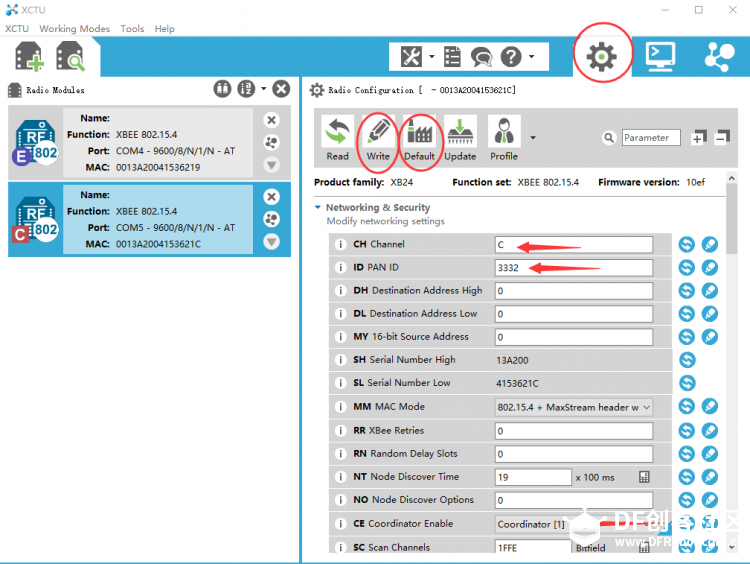The height and width of the screenshot is (564, 750).
Task: Click Write radio settings button
Action: pos(378,139)
